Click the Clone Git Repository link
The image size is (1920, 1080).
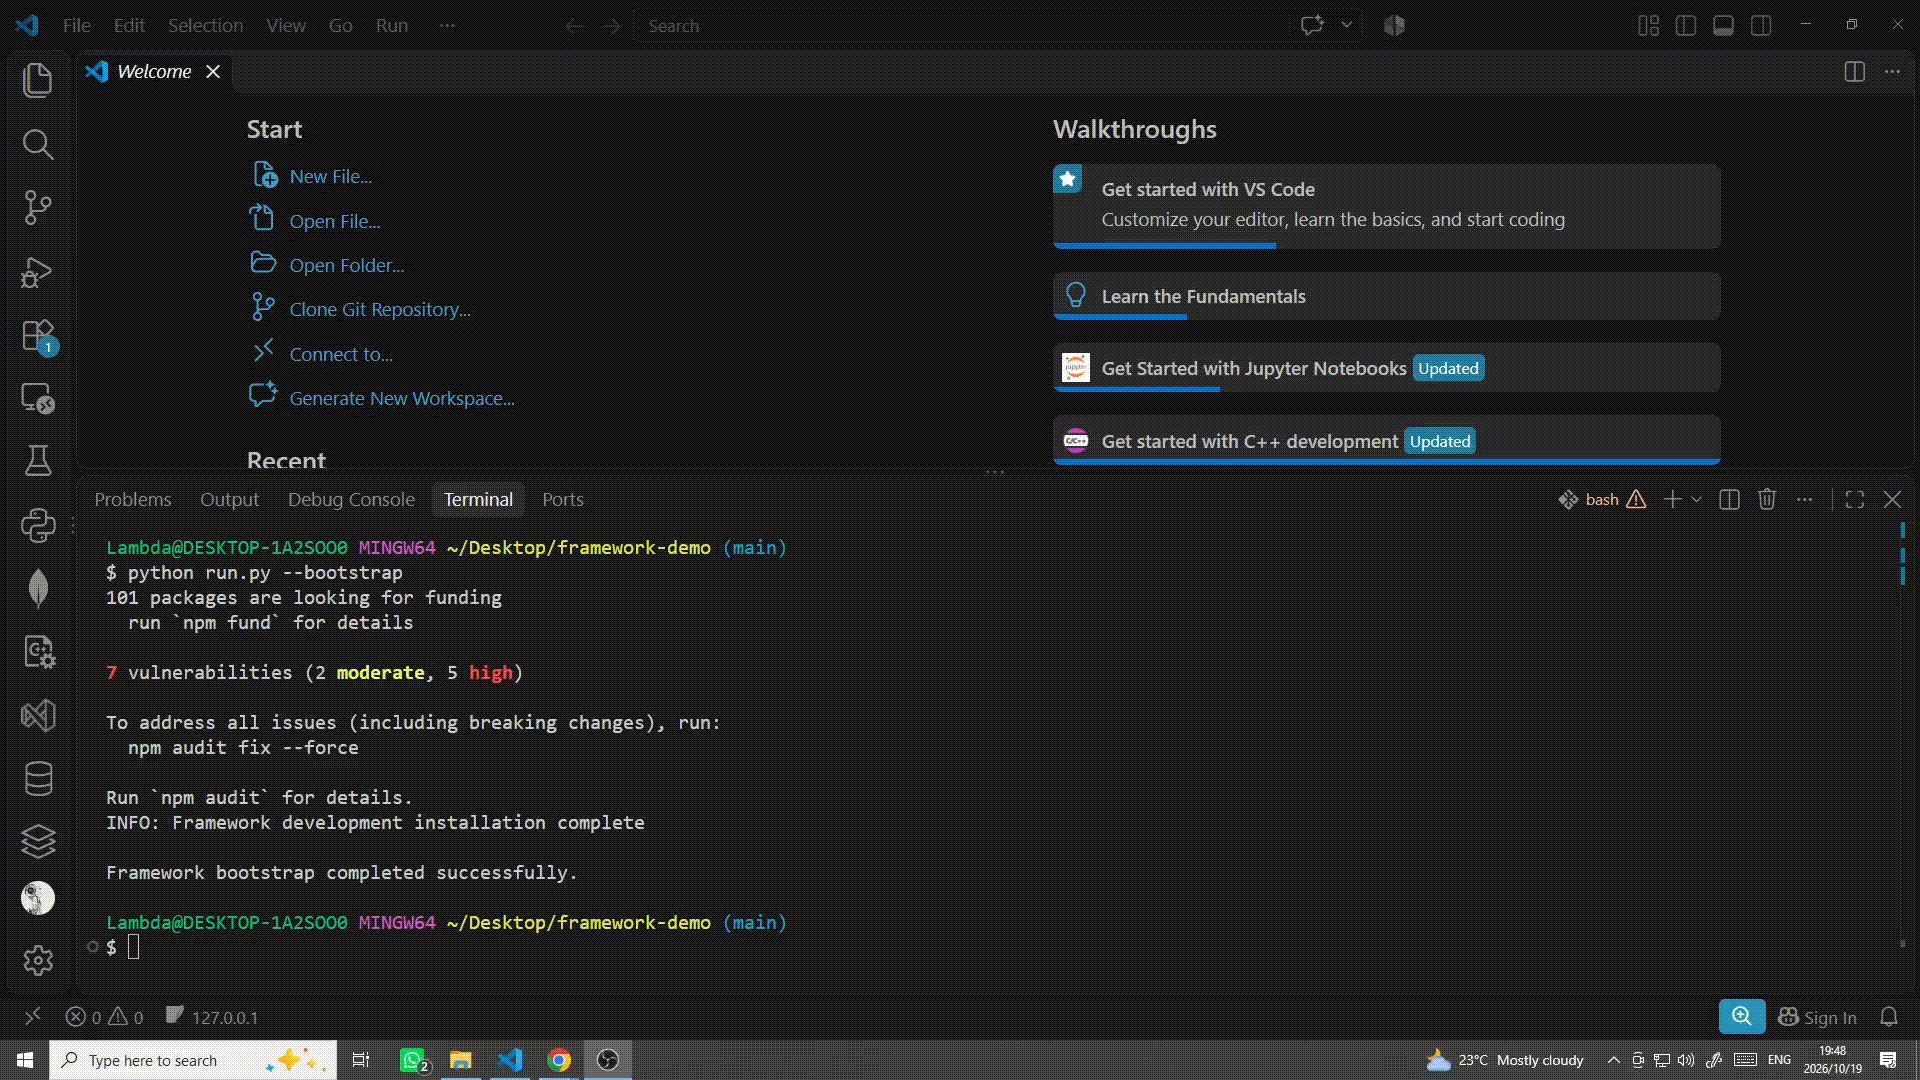(380, 309)
